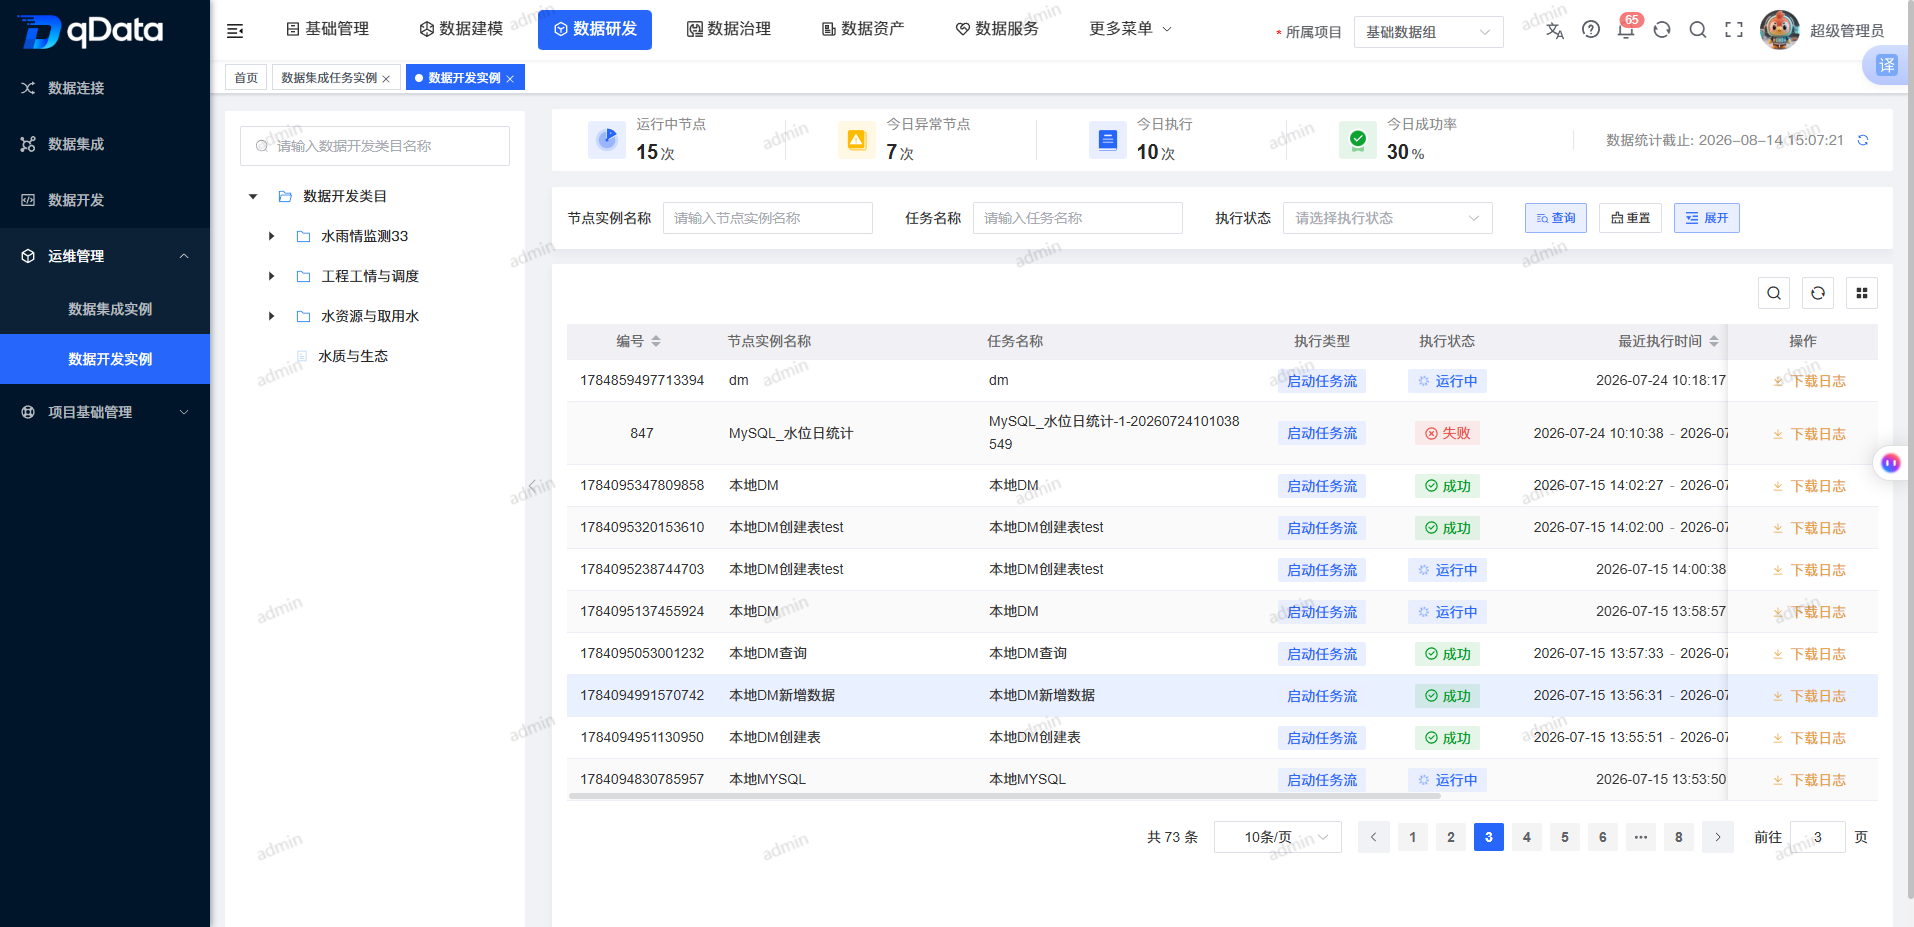Toggle table search bar icon

point(1774,293)
